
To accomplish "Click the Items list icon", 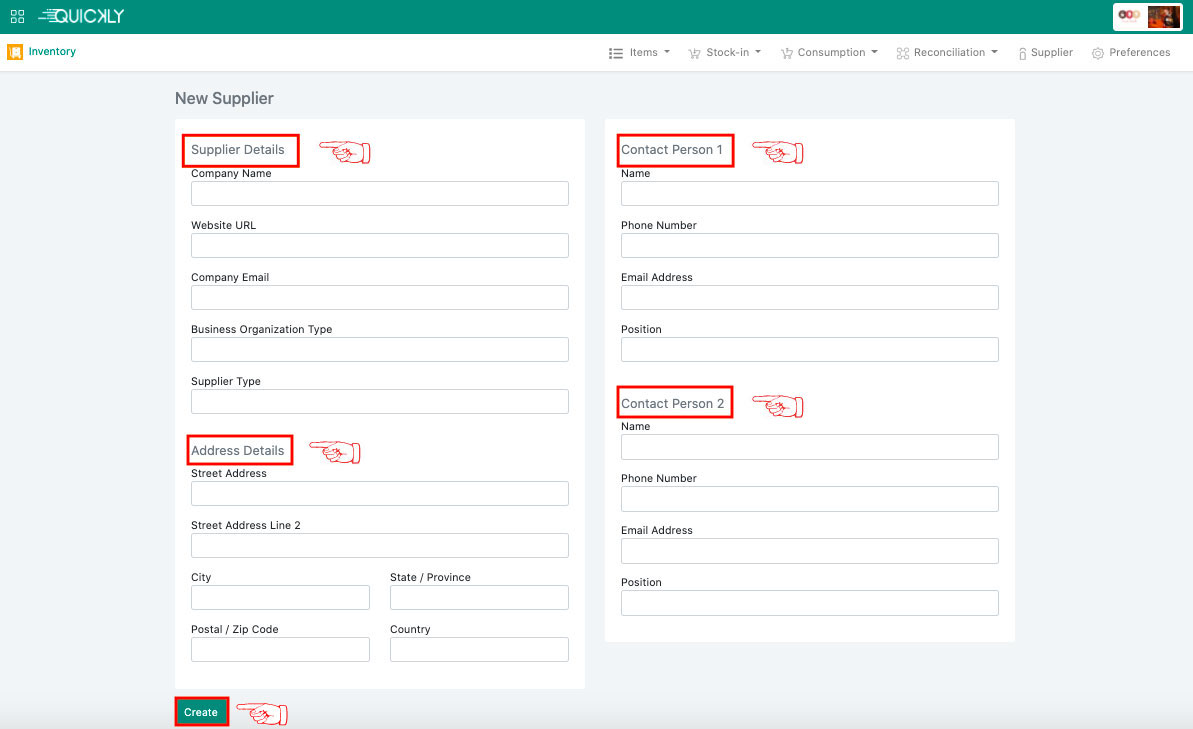I will pos(616,53).
